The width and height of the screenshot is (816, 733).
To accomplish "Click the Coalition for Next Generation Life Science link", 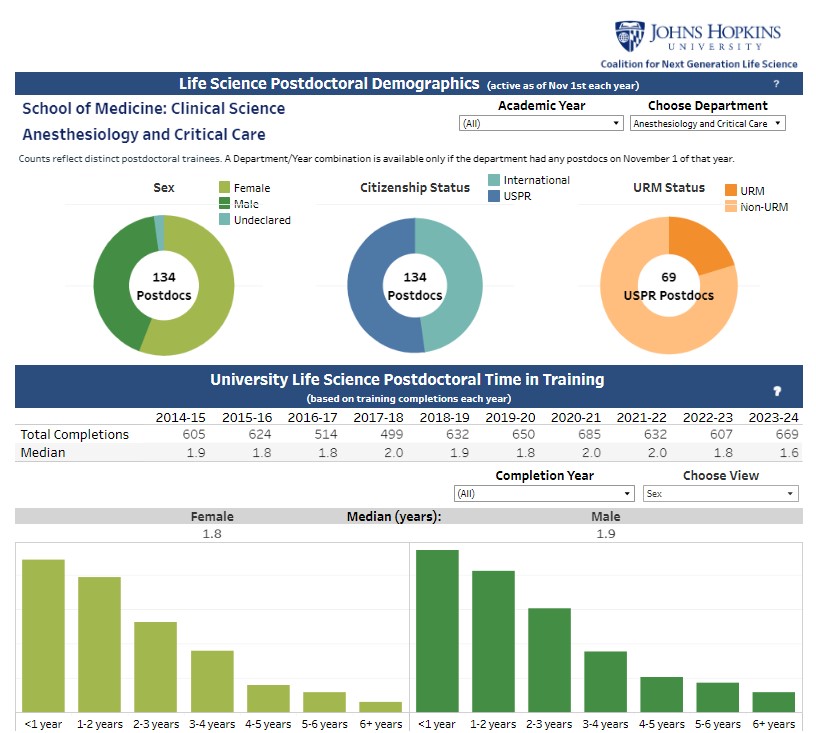I will click(706, 64).
